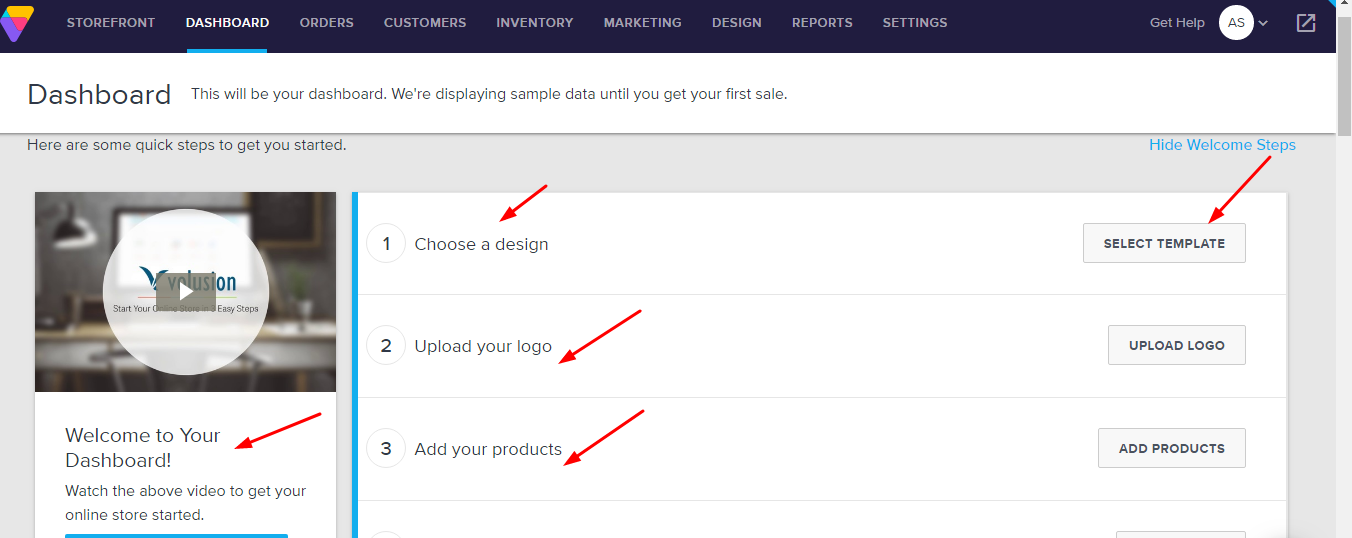Click the Upload Logo button
1352x538 pixels.
pyautogui.click(x=1177, y=345)
